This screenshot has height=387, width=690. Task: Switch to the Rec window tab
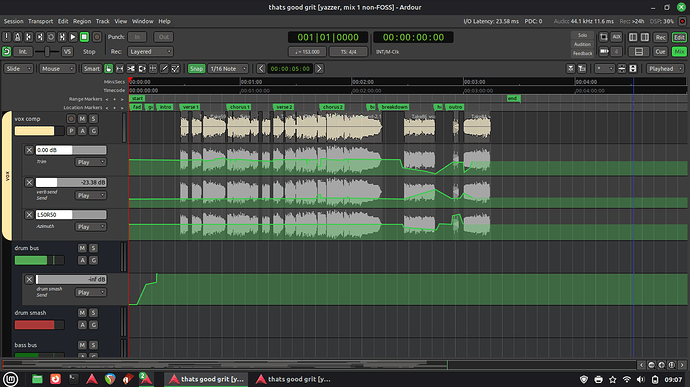click(661, 37)
